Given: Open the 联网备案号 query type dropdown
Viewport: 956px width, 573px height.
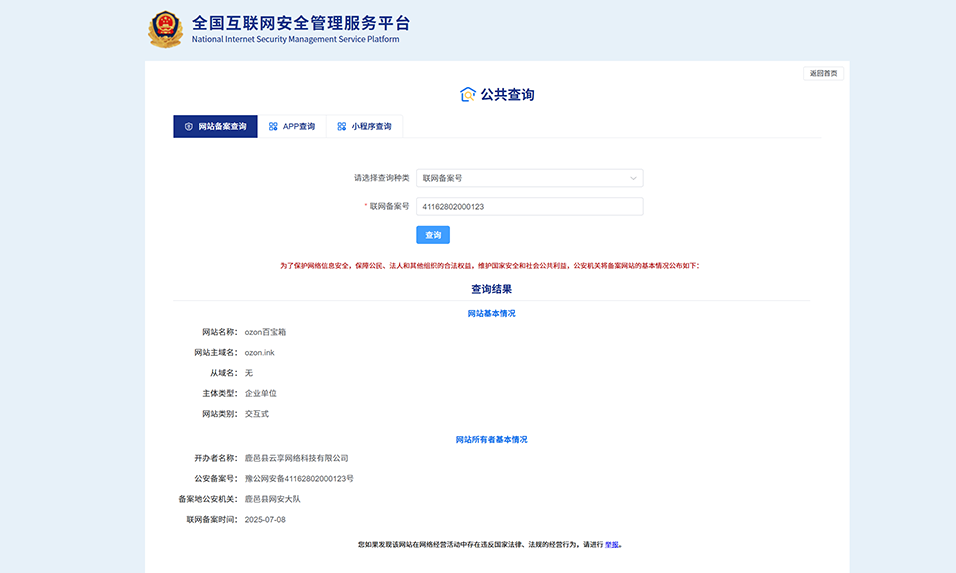Looking at the screenshot, I should [x=529, y=178].
